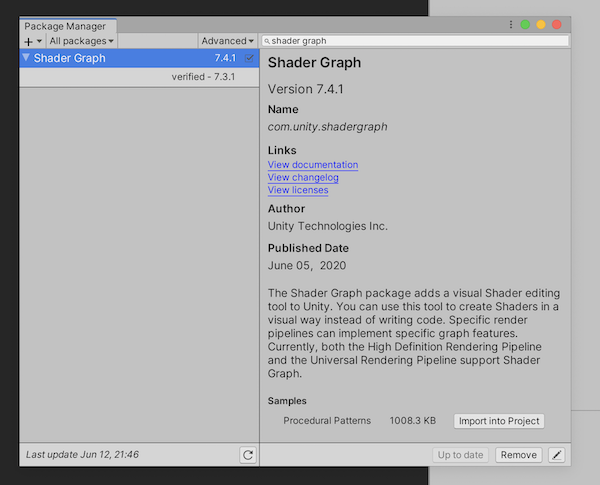
Task: Click the green window button
Action: pos(525,24)
